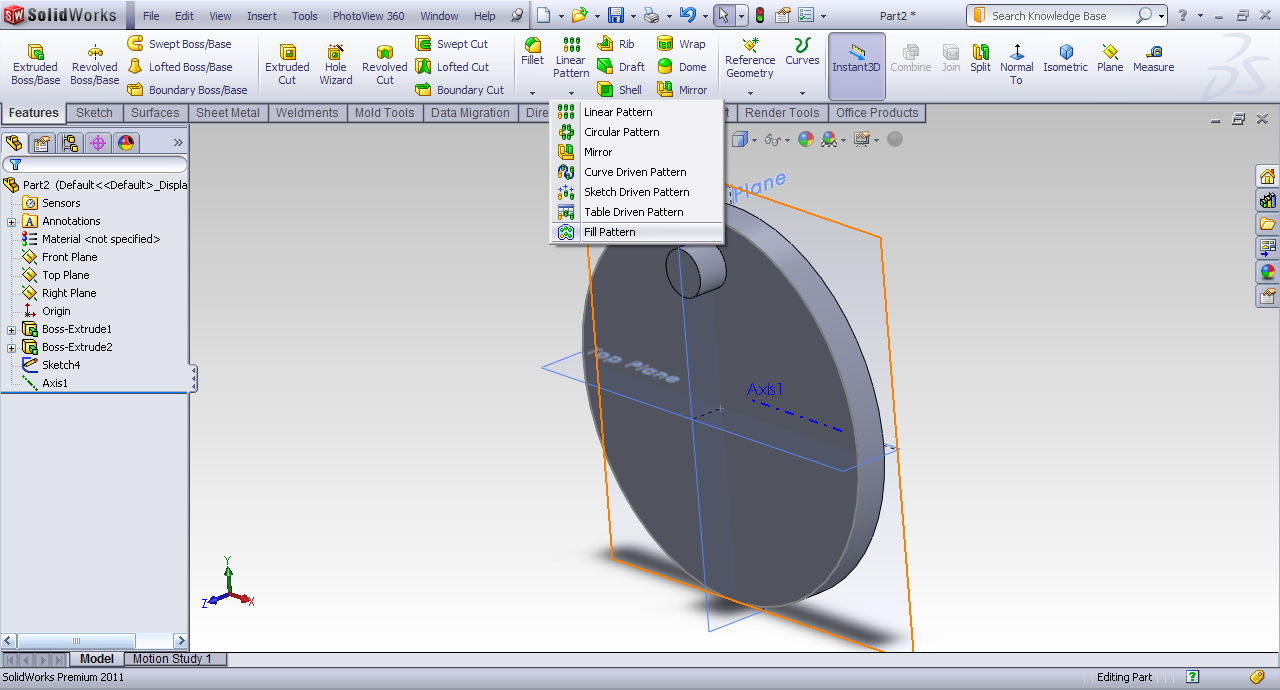This screenshot has height=690, width=1280.
Task: Choose Sketch Driven Pattern menu item
Action: coord(638,192)
